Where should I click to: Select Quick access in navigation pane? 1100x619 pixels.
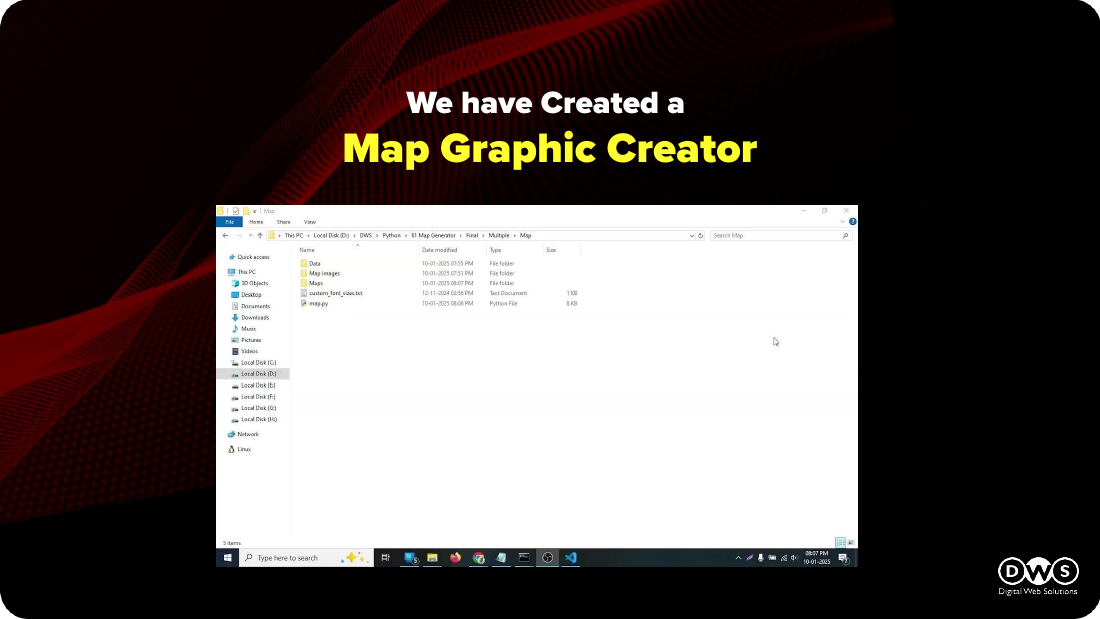(x=248, y=258)
